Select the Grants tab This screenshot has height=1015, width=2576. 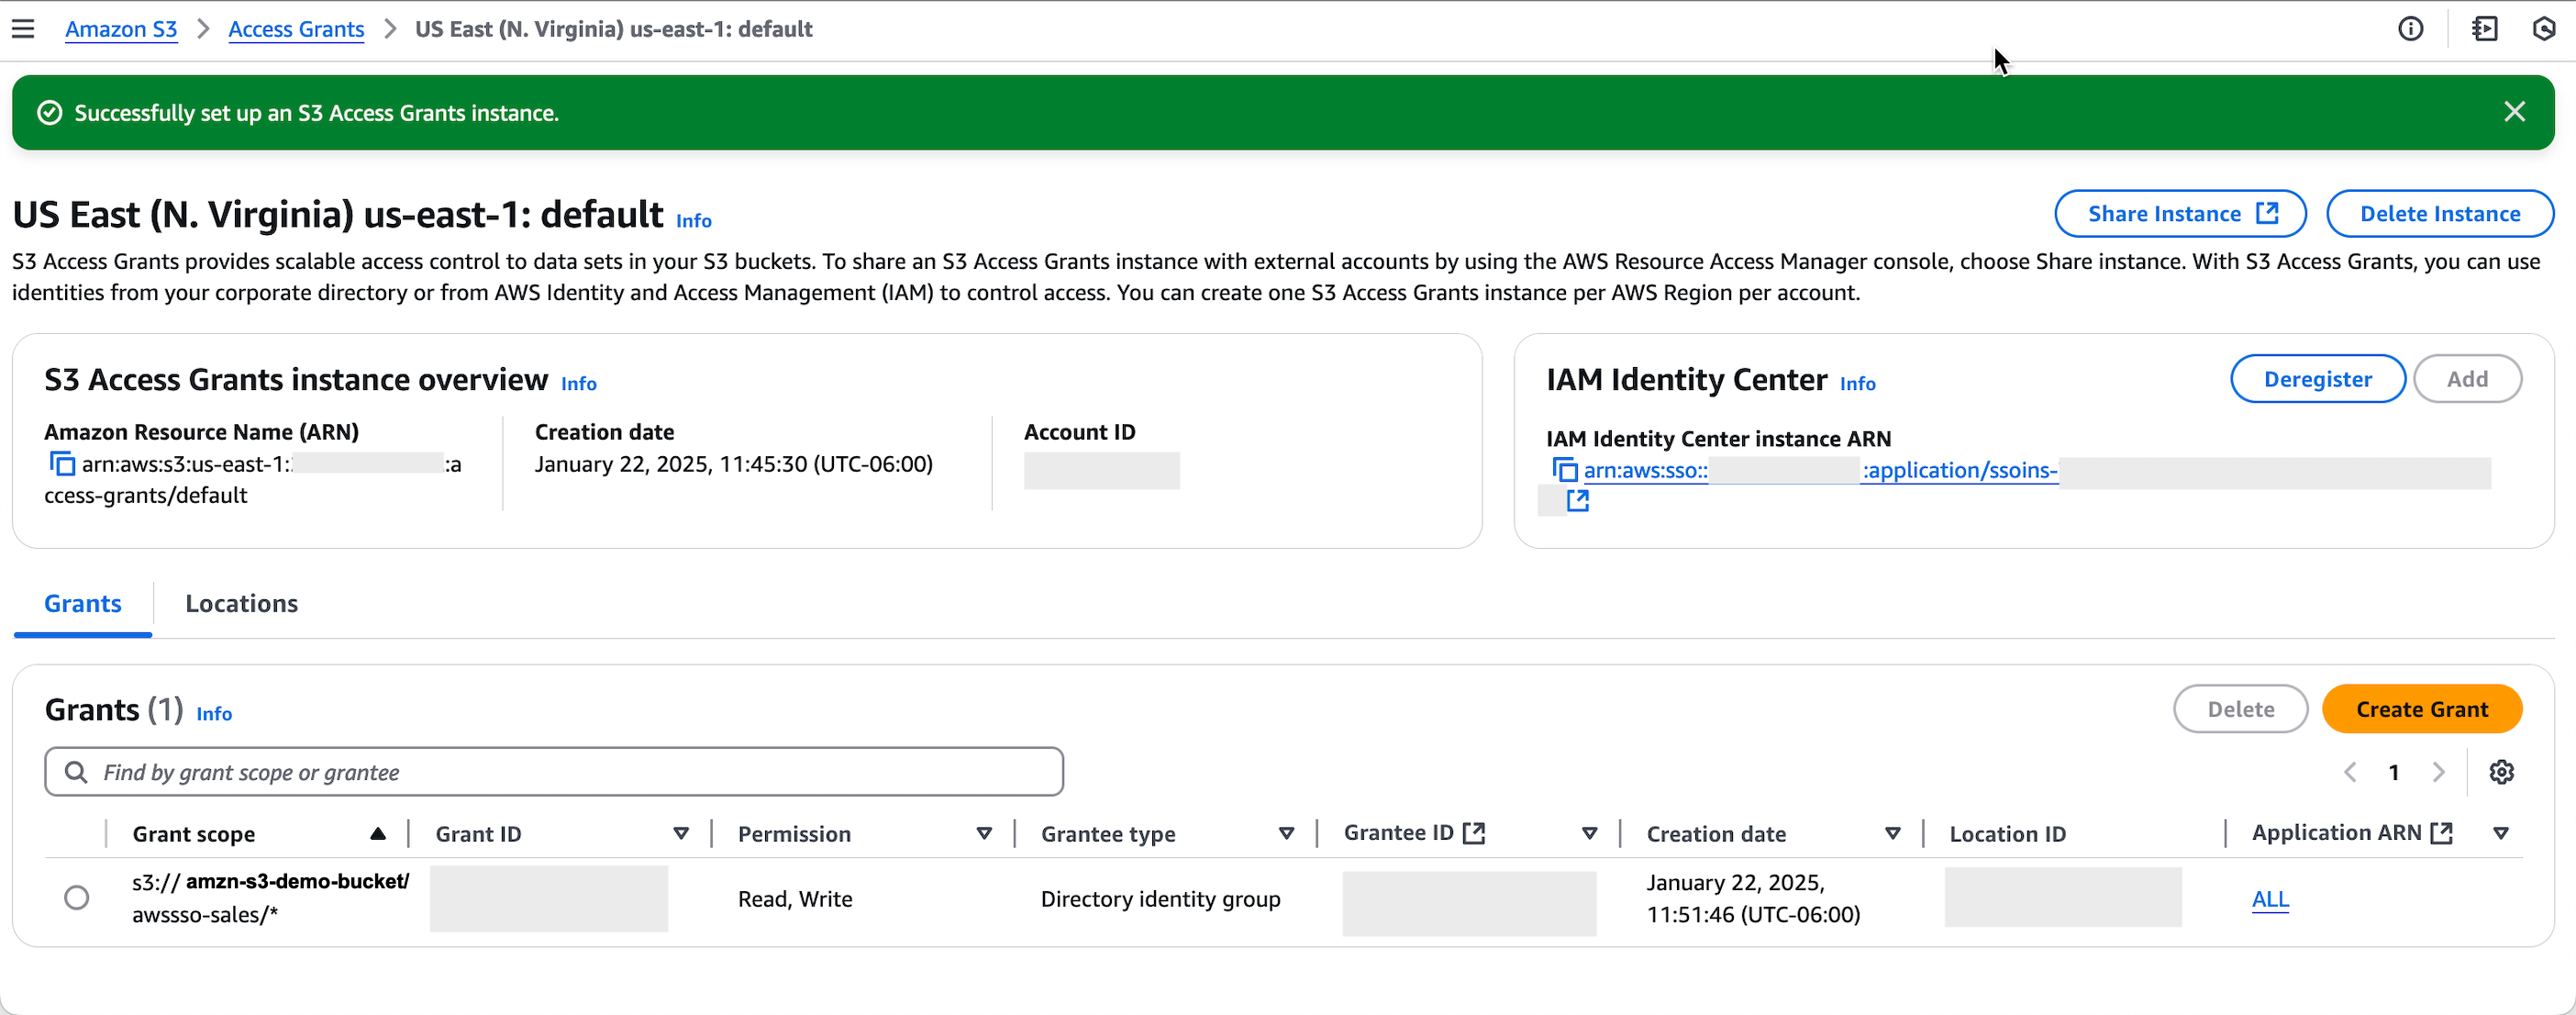click(83, 604)
